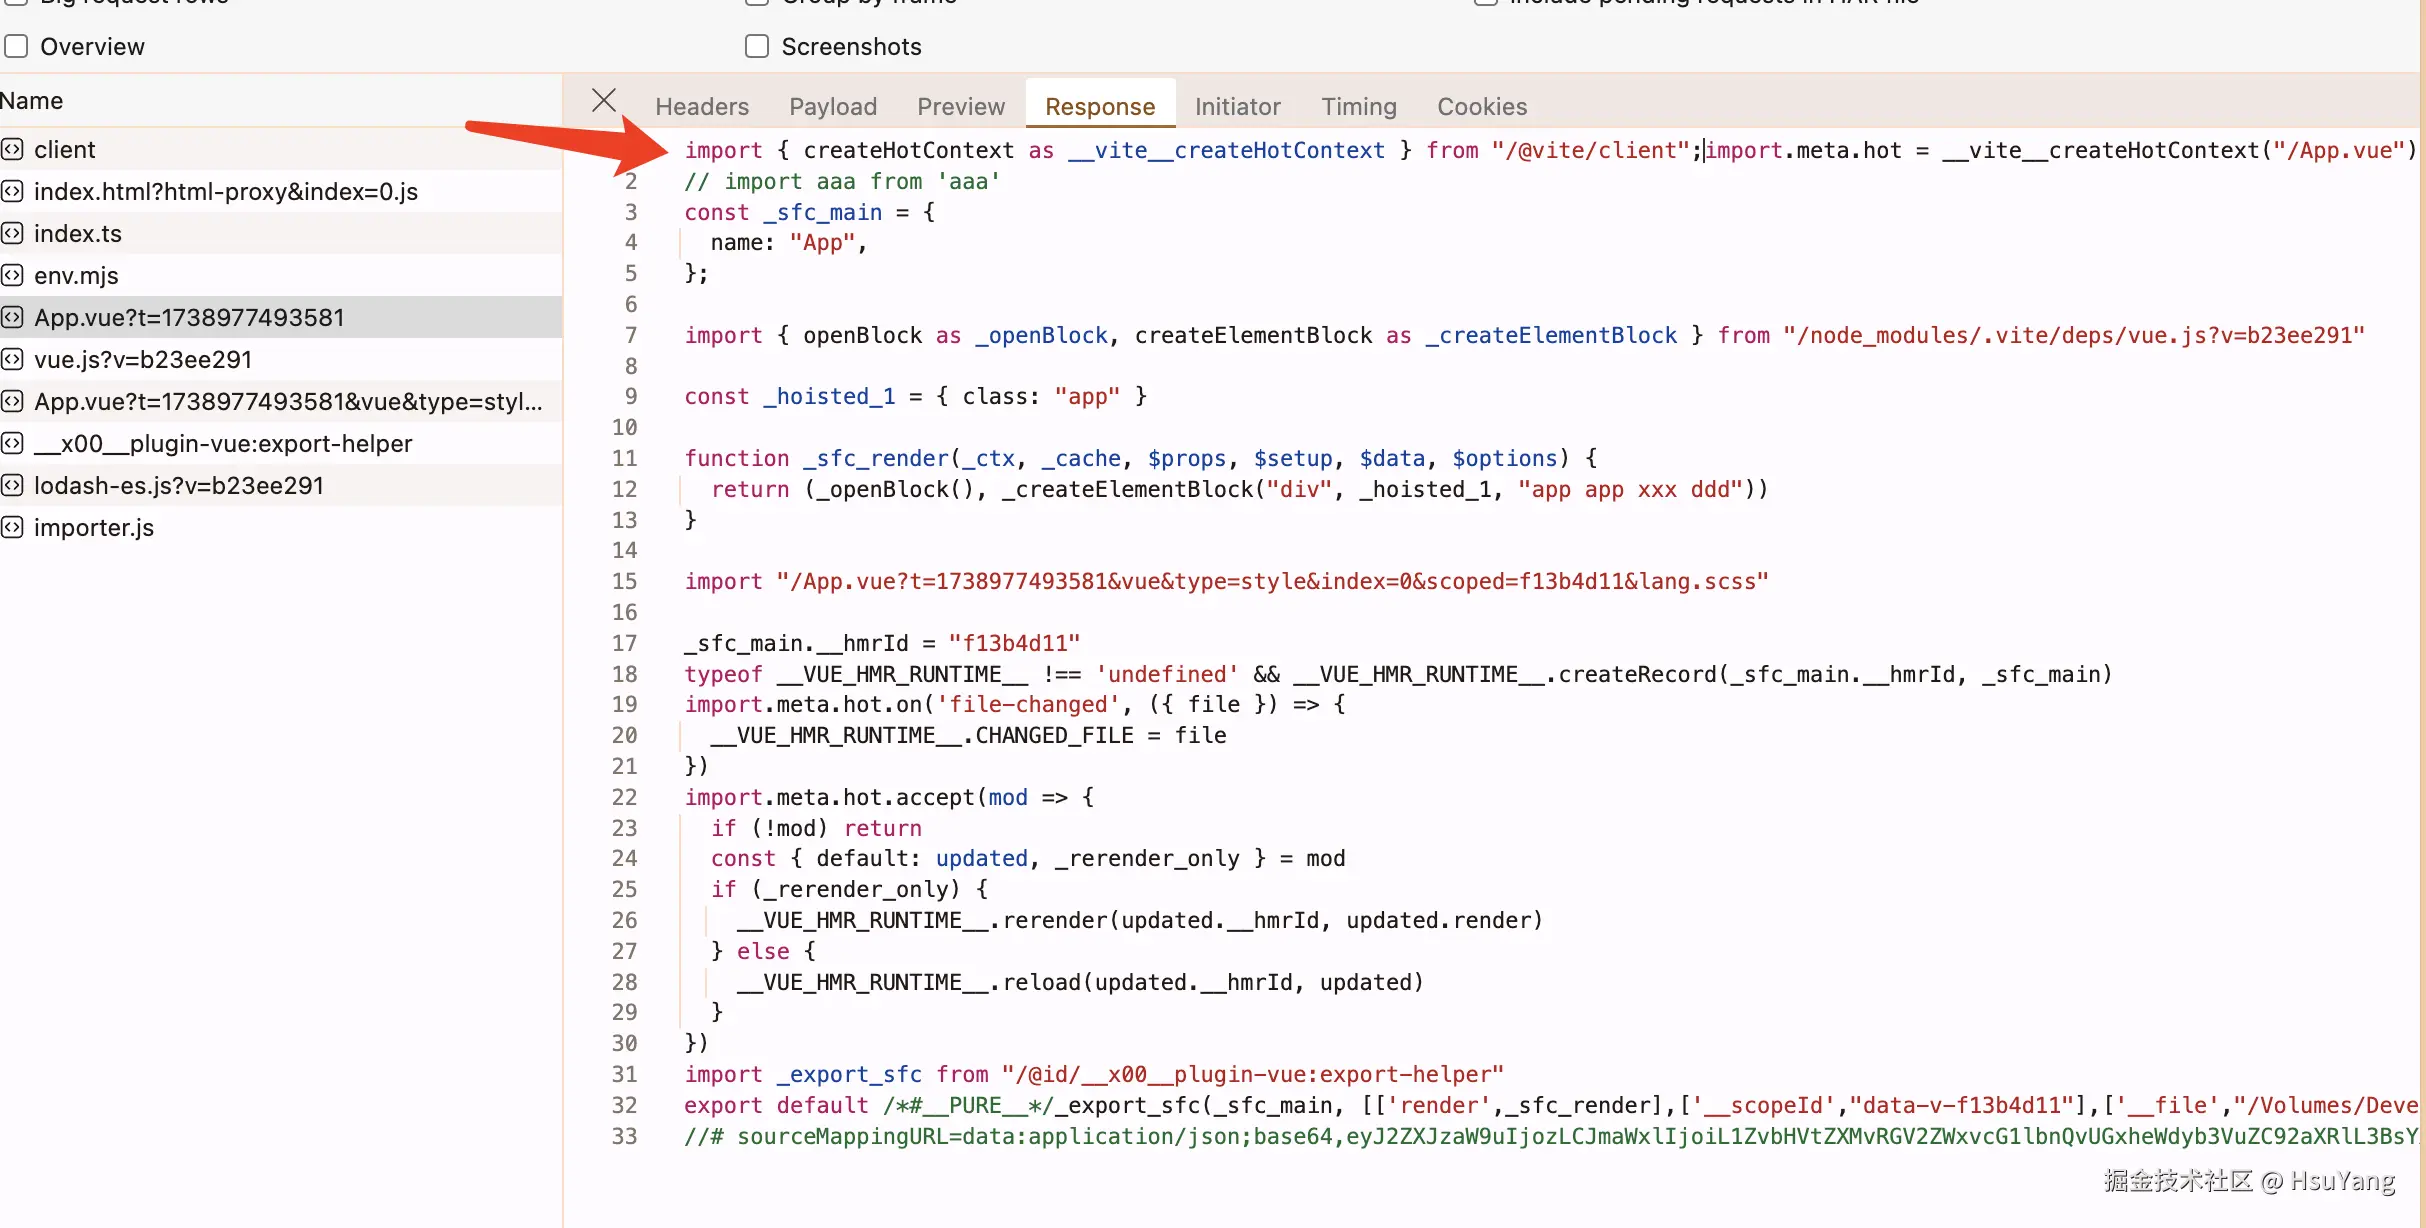This screenshot has width=2426, height=1228.
Task: Select the App.vue style request row
Action: tap(288, 402)
